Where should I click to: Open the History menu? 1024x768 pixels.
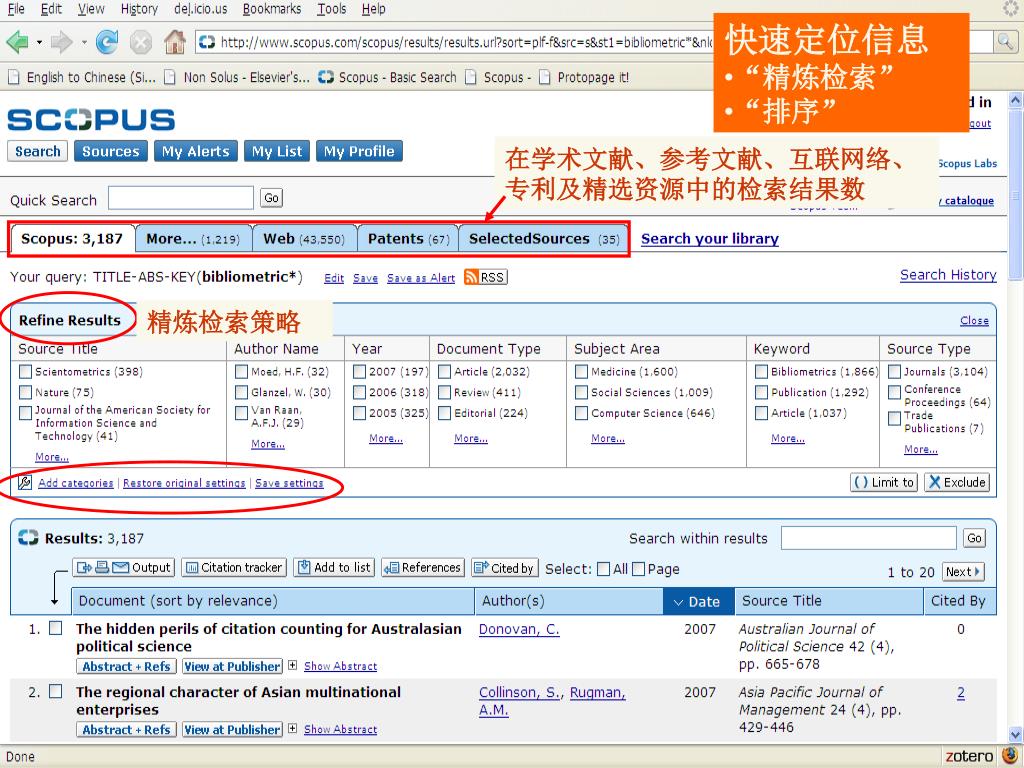tap(139, 9)
